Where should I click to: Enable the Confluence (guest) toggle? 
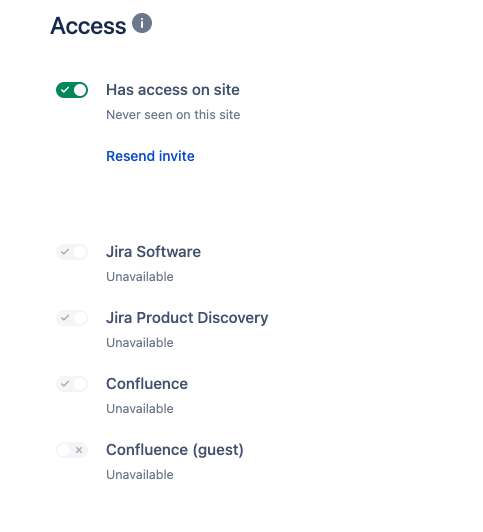point(72,450)
